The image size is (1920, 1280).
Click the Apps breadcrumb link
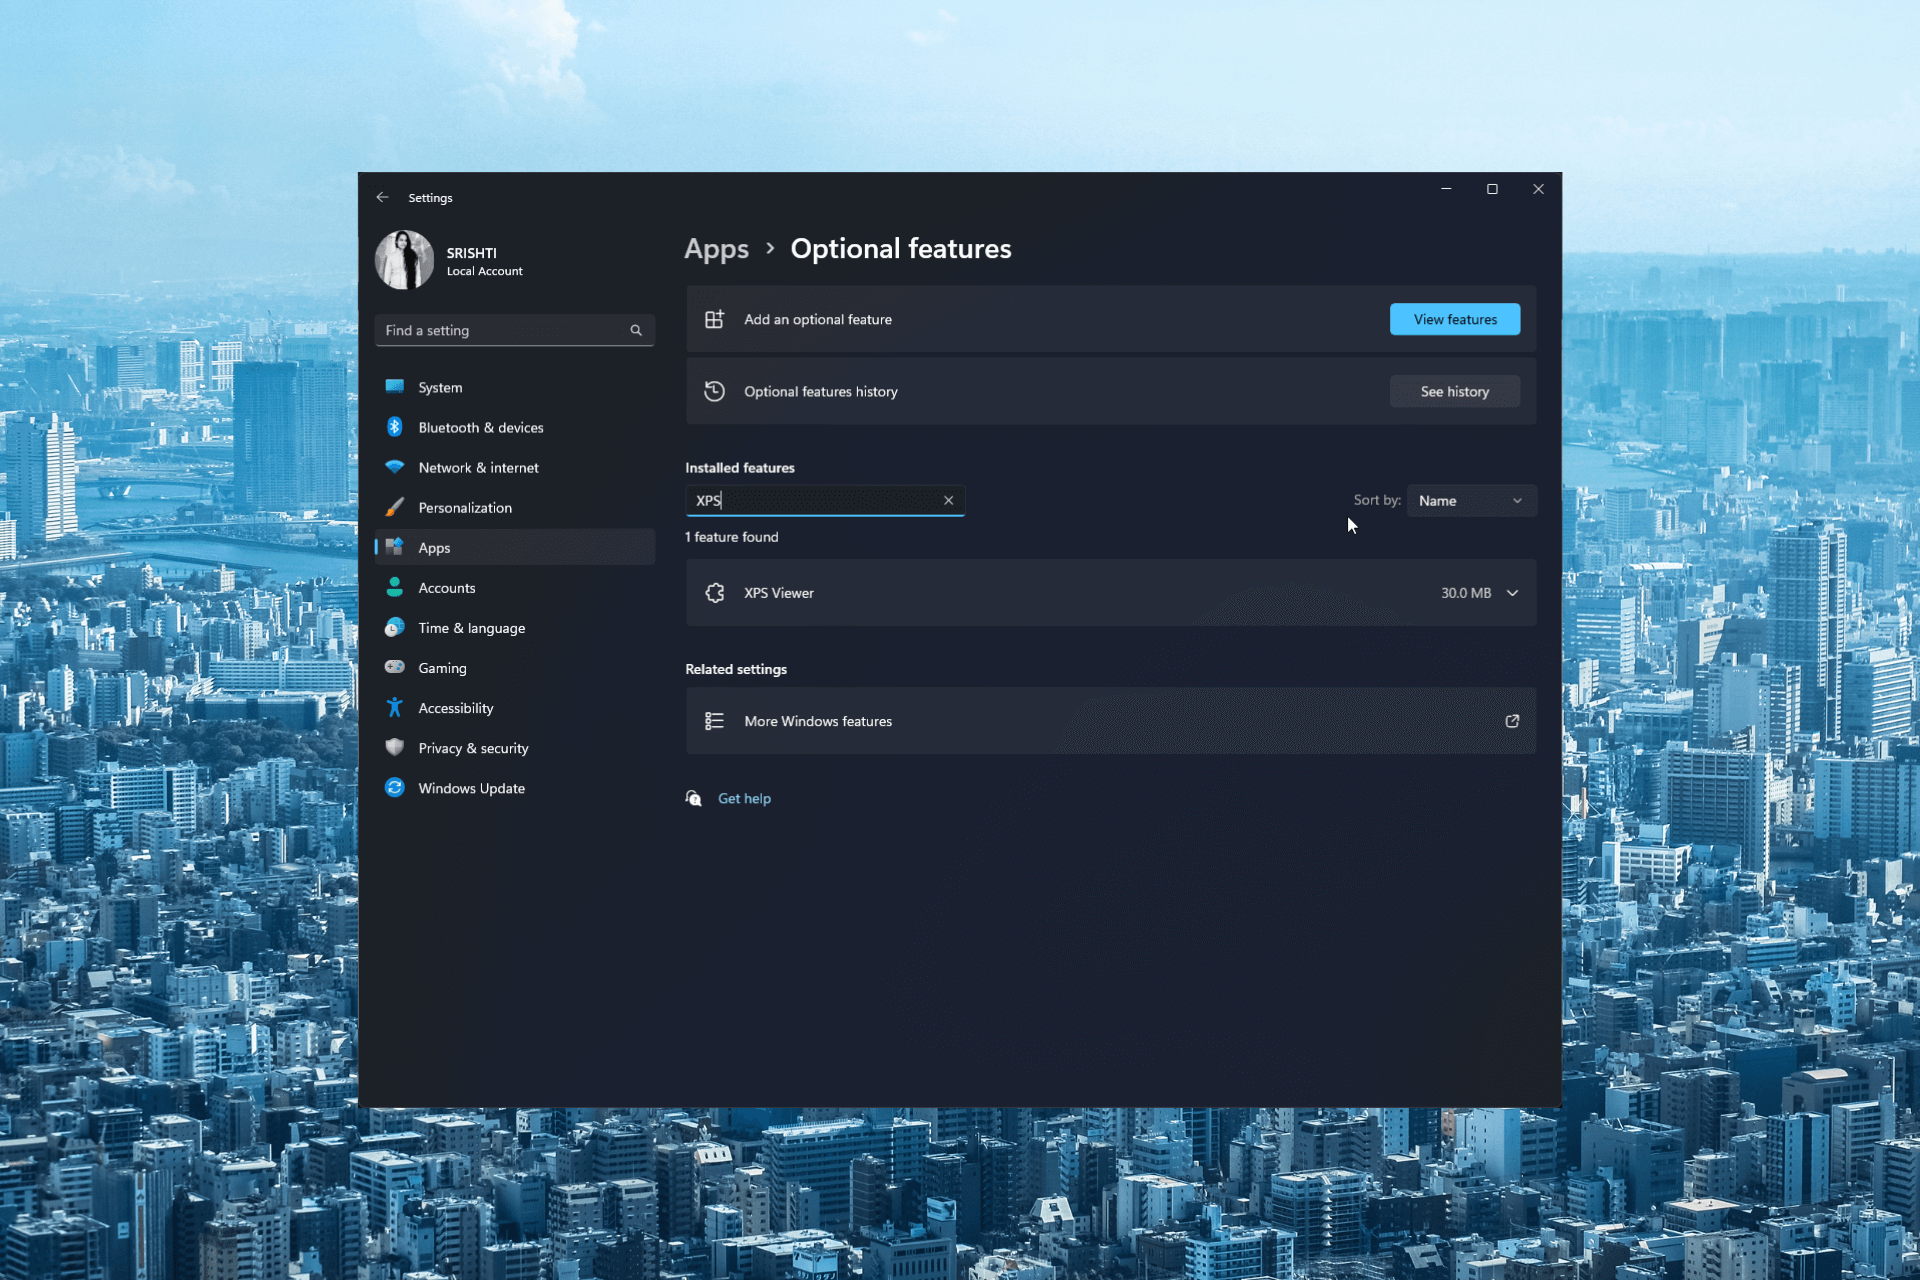tap(716, 249)
